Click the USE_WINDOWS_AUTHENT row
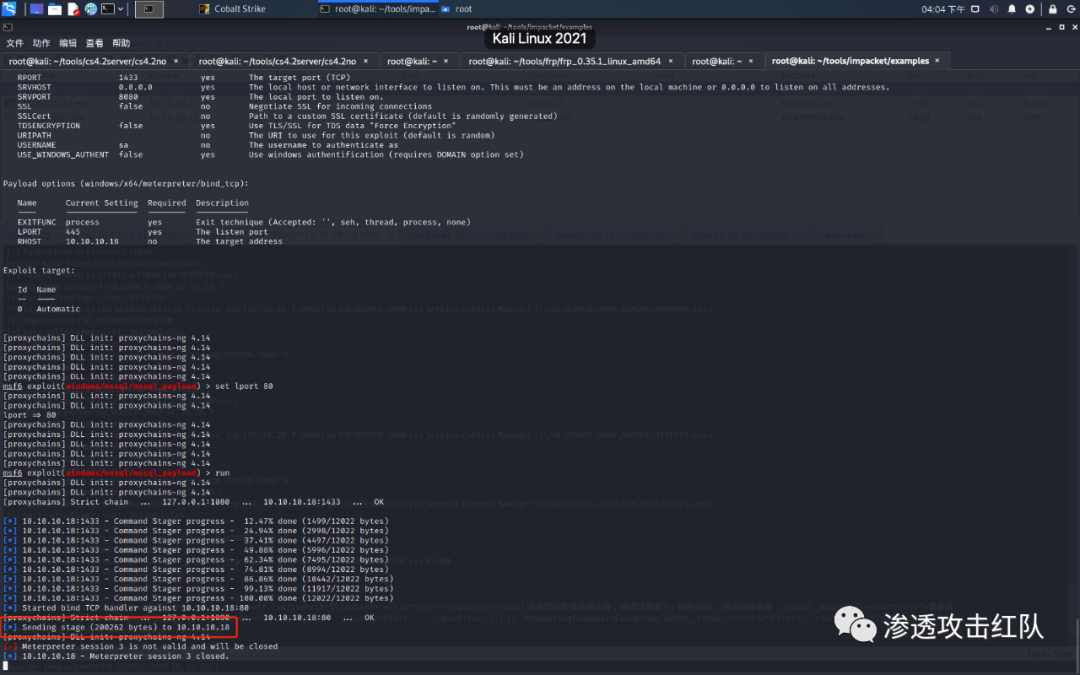This screenshot has height=675, width=1080. (x=270, y=154)
